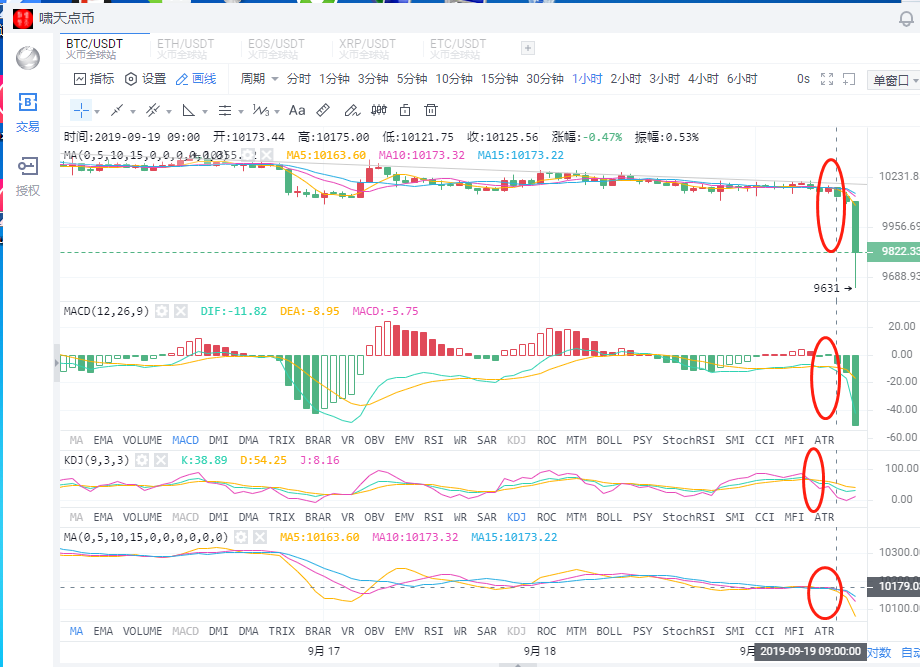Remove the KDJ(9,3,3) indicator panel
Image resolution: width=920 pixels, height=667 pixels.
161,460
